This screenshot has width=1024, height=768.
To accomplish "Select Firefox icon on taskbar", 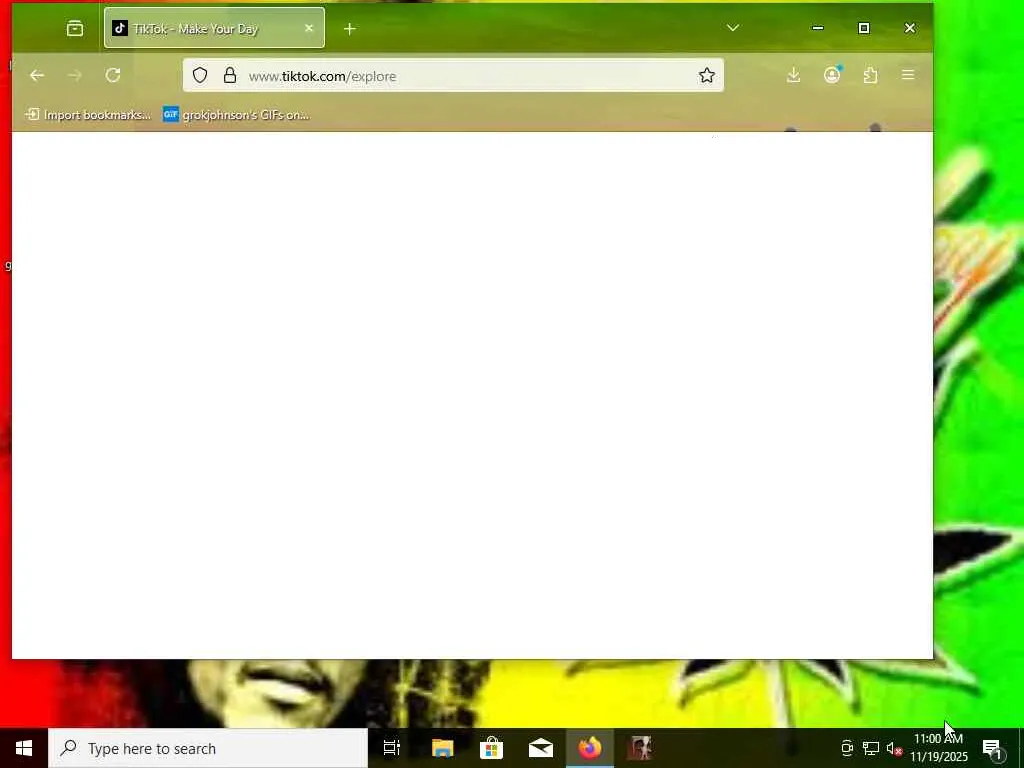I will click(590, 748).
